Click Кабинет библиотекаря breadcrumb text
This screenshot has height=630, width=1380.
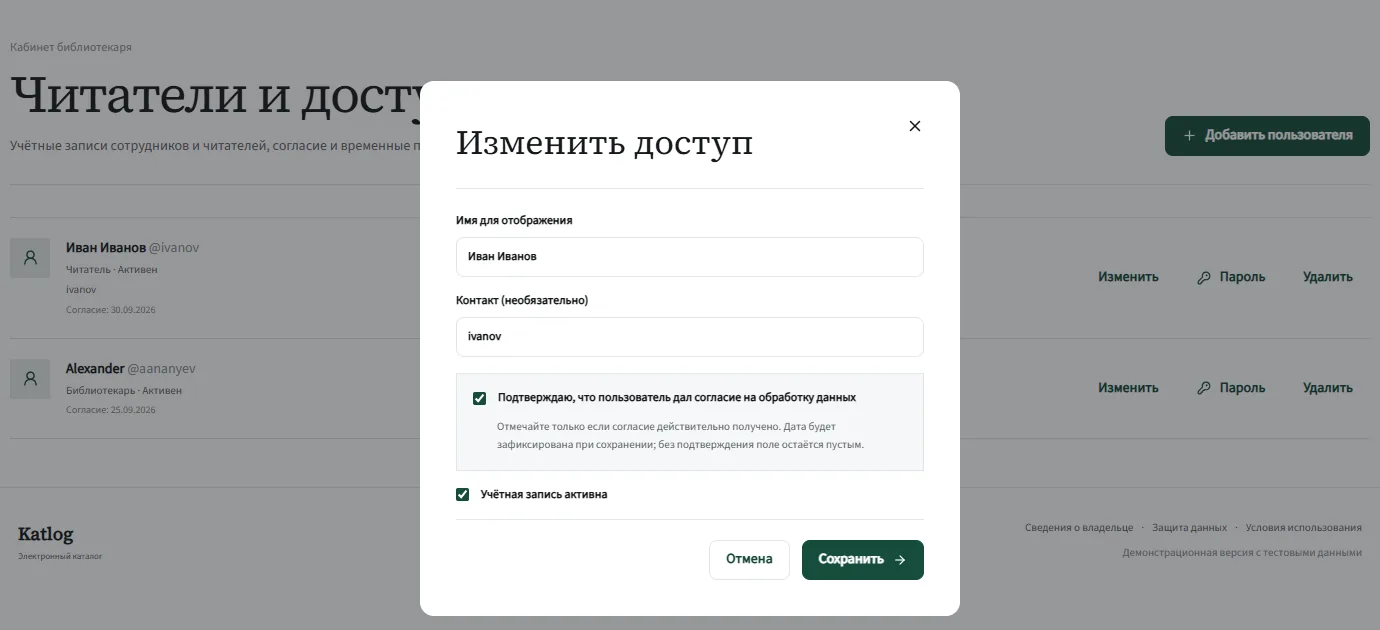pos(71,47)
